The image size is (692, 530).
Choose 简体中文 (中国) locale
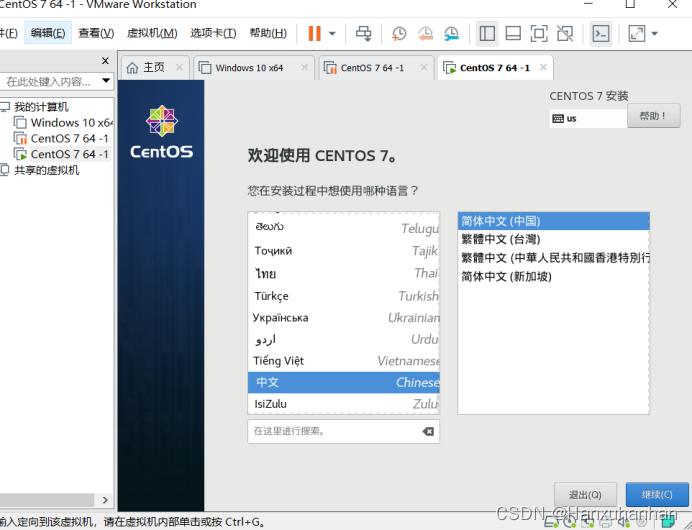[x=553, y=221]
